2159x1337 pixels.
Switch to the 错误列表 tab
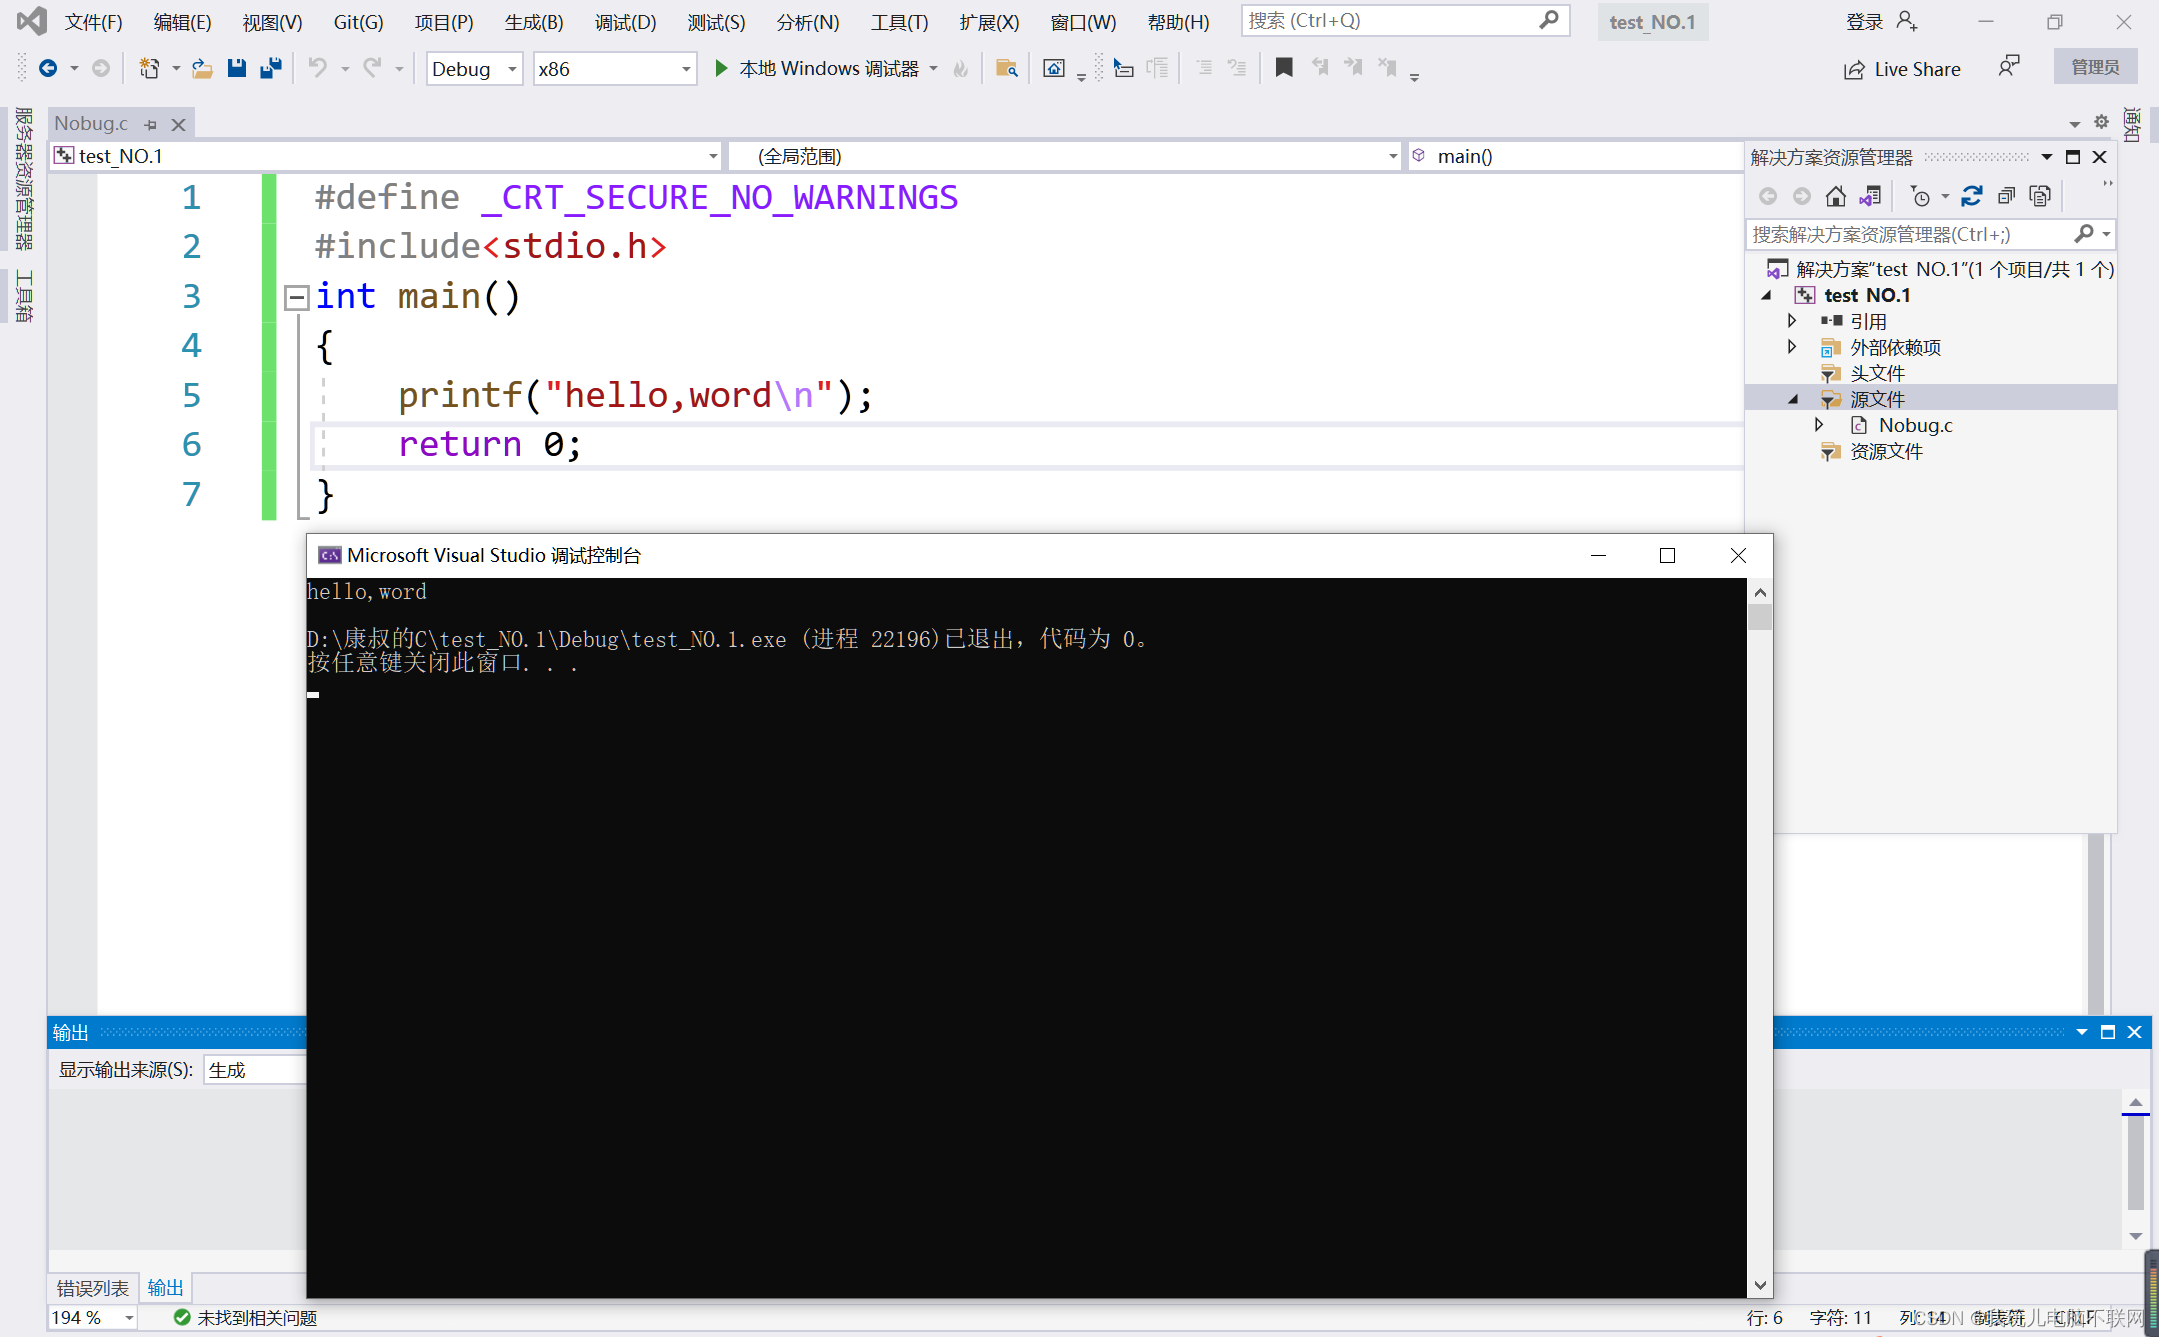coord(93,1288)
